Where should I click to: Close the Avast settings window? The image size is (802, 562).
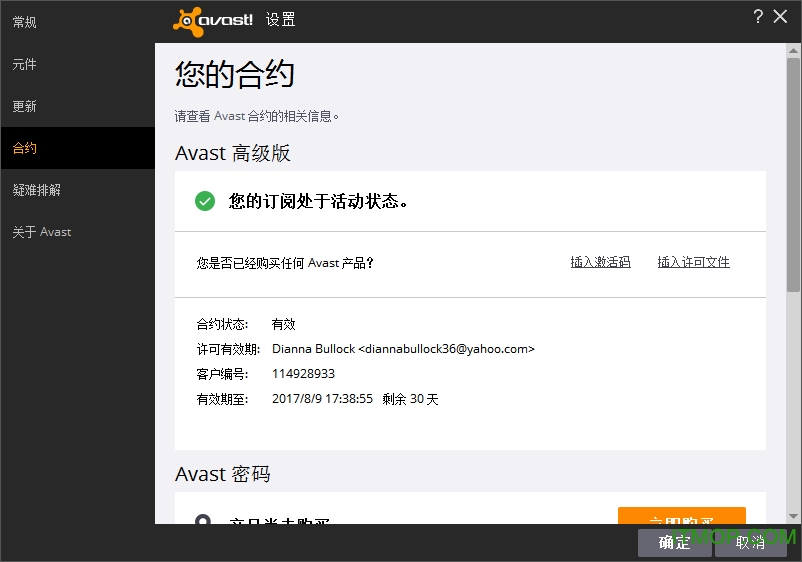point(781,17)
